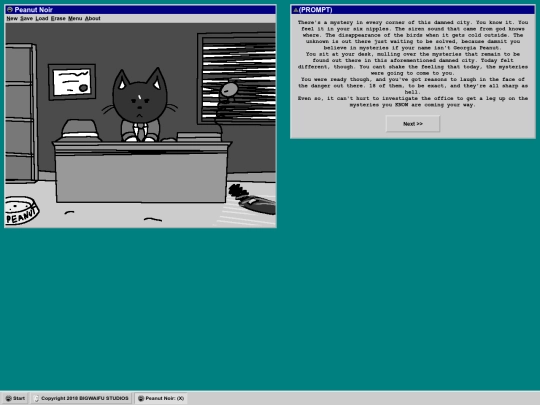Select the Erase menu item

pyautogui.click(x=58, y=19)
